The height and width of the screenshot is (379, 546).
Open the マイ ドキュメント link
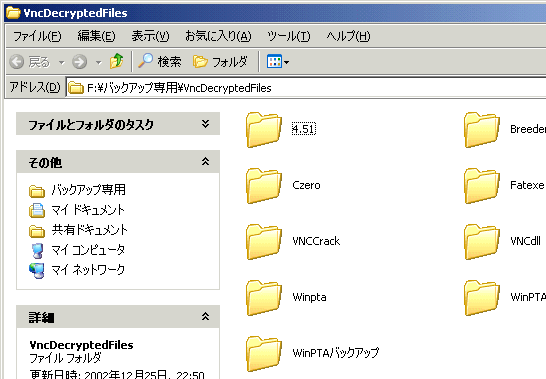tap(88, 210)
